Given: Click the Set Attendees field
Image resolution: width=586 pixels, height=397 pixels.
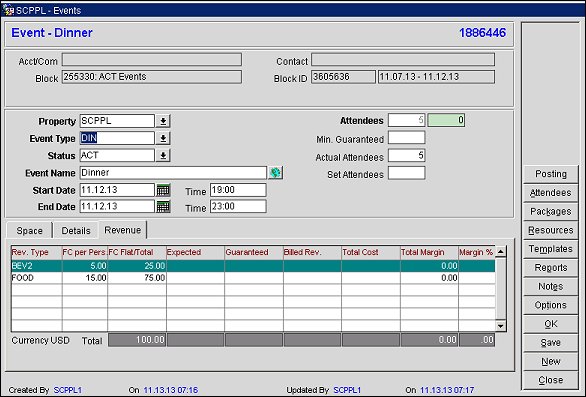Looking at the screenshot, I should tap(407, 173).
